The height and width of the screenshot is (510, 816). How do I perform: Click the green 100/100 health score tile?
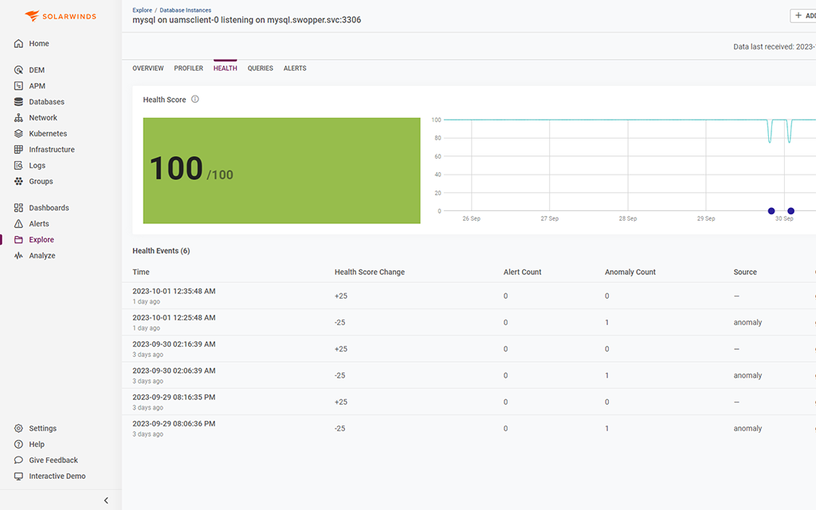(x=282, y=171)
